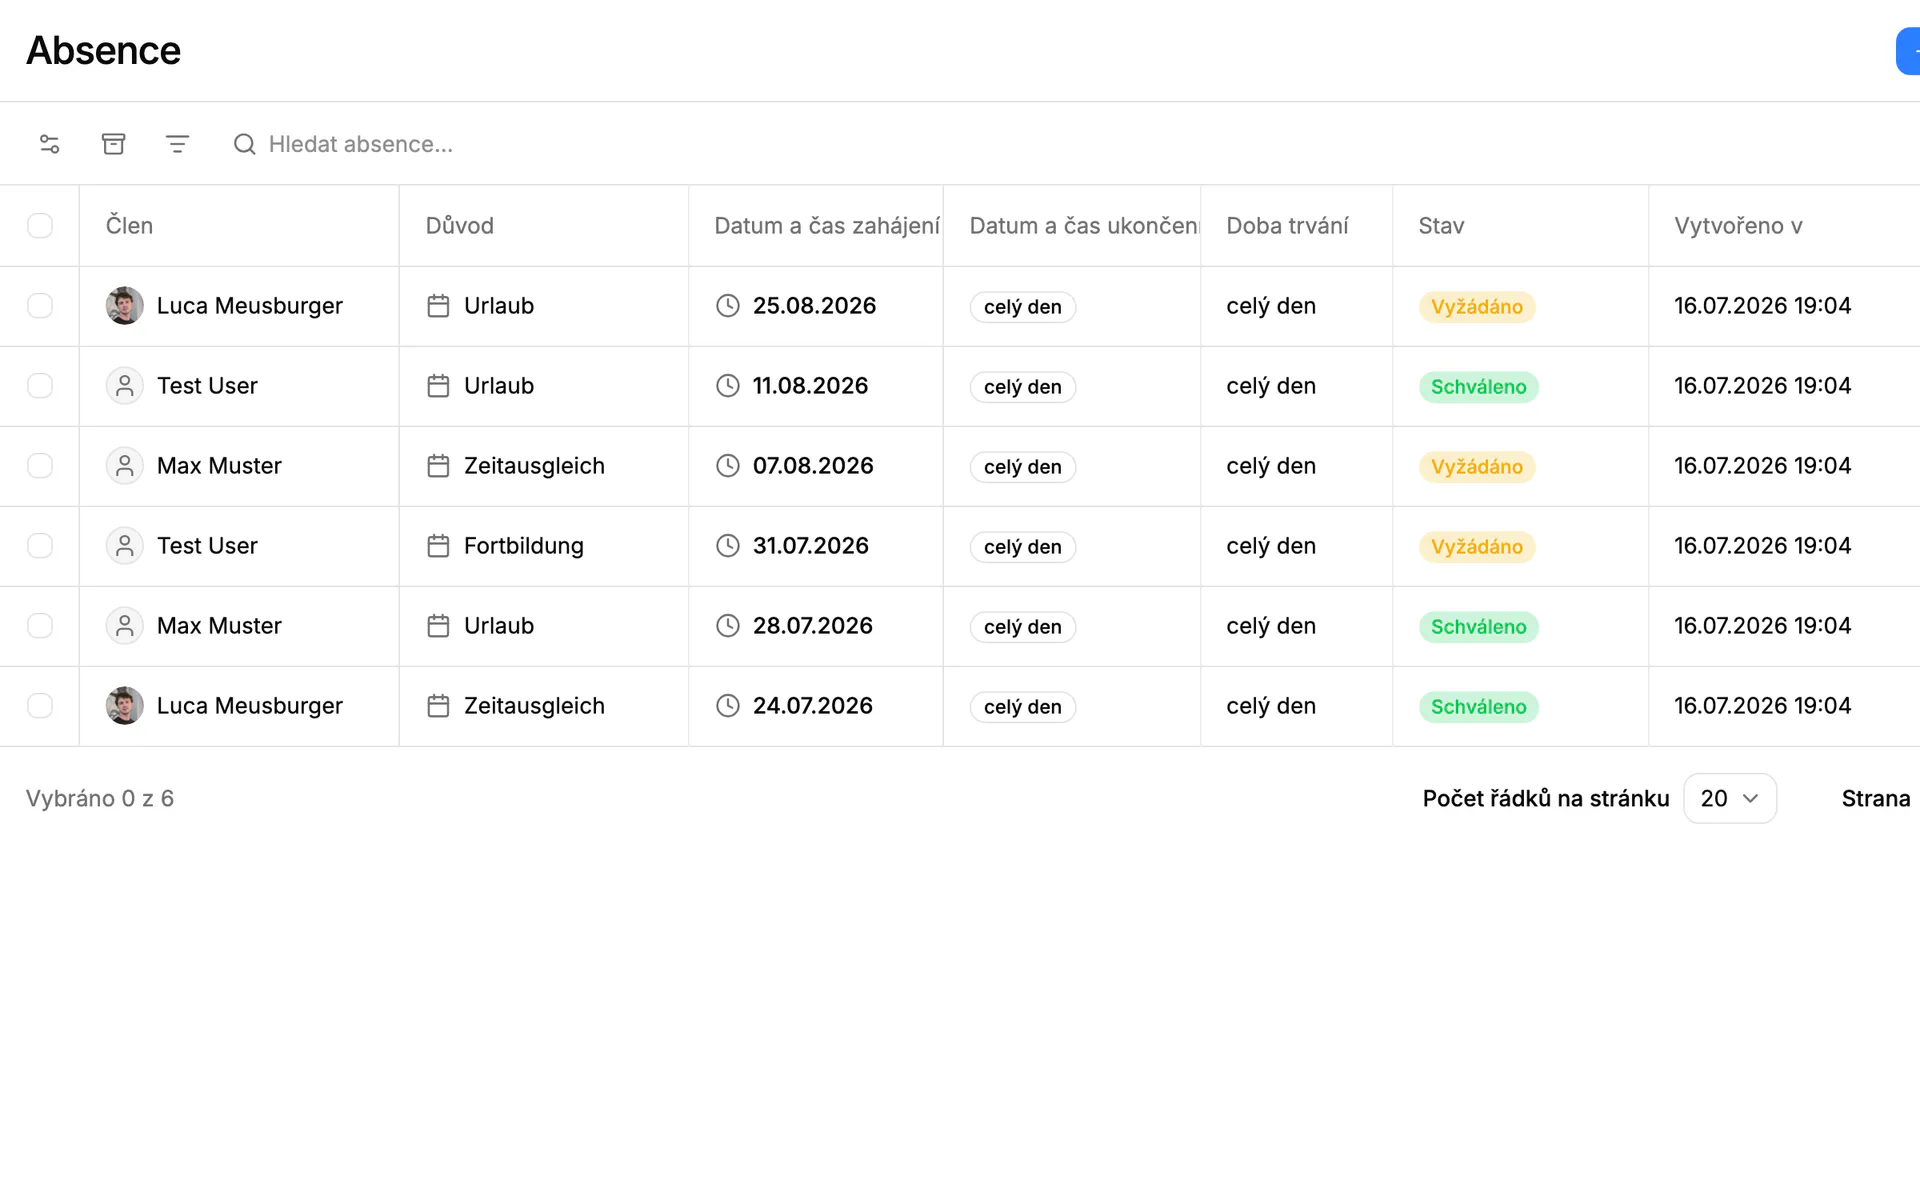Click the clock icon beside 11.08.2026

[728, 386]
